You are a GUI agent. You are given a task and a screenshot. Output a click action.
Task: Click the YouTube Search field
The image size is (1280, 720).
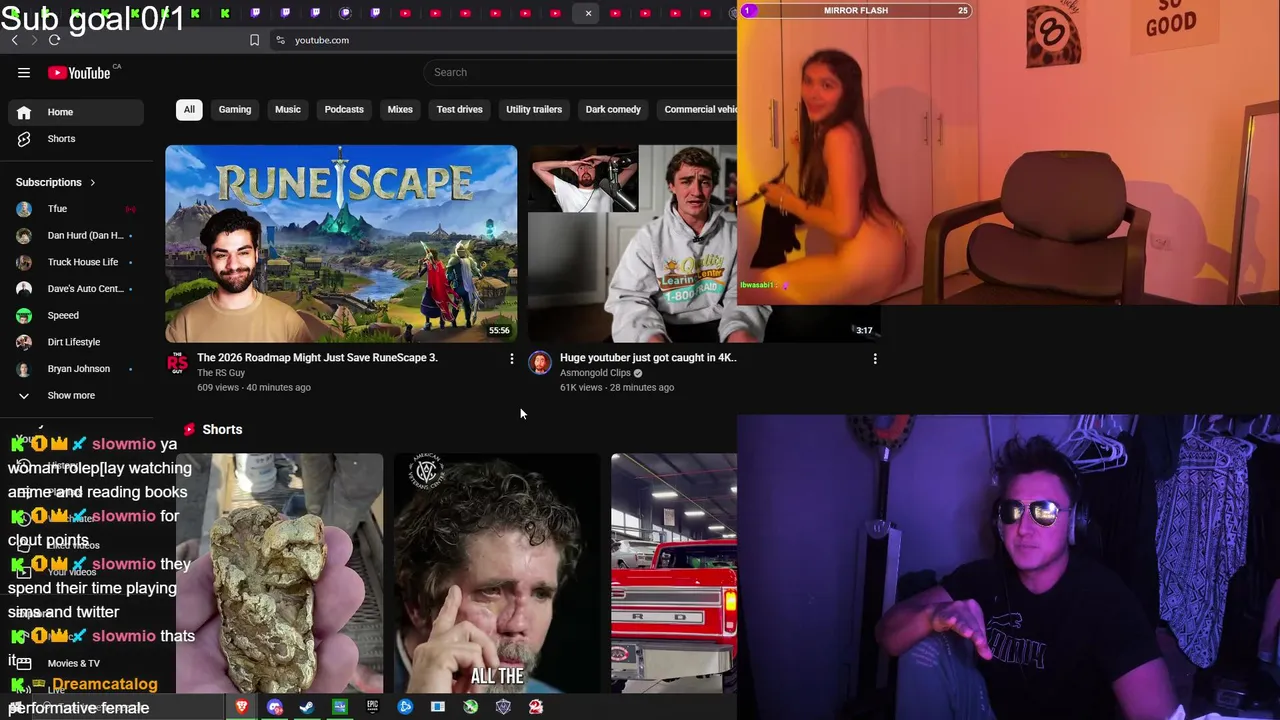click(580, 72)
